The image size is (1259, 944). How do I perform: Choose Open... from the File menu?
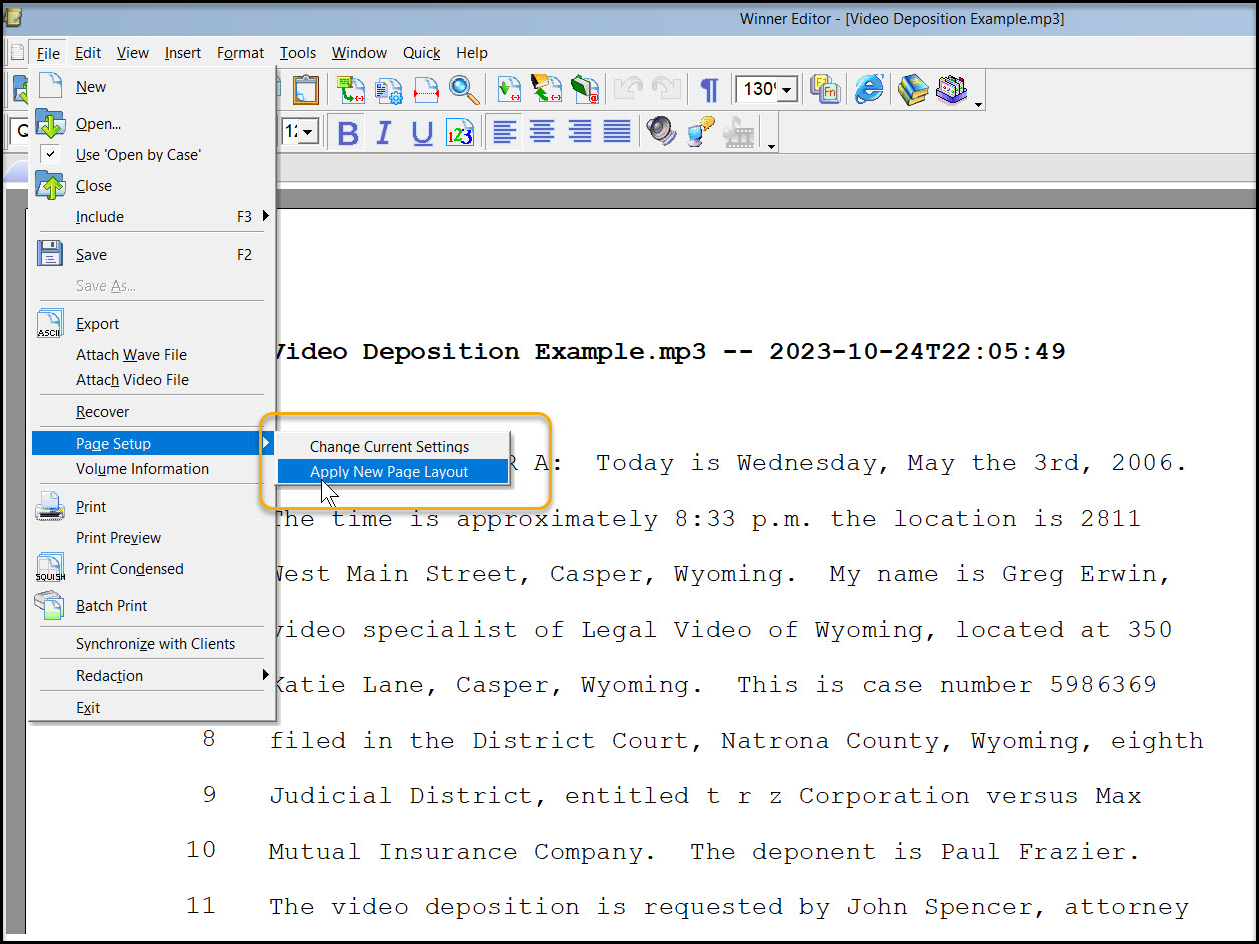tap(153, 124)
